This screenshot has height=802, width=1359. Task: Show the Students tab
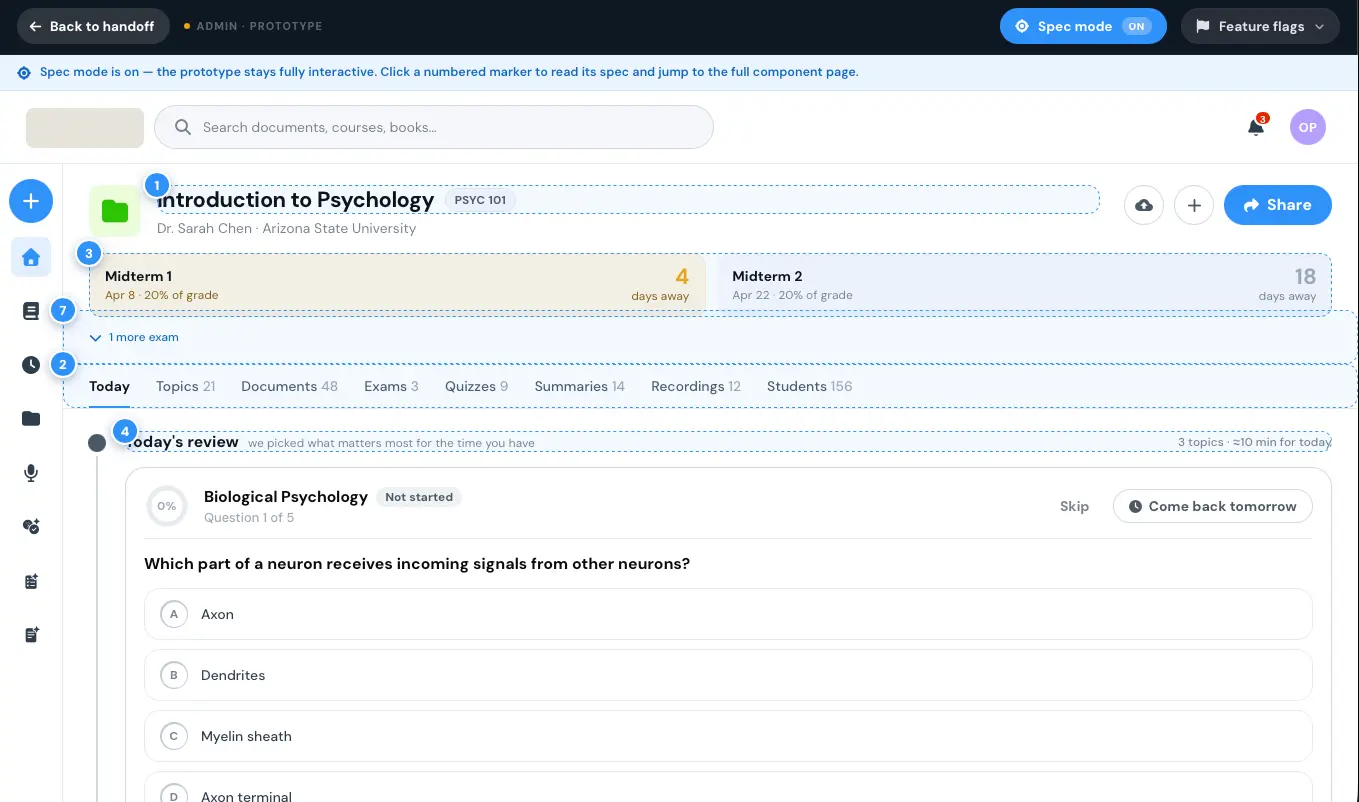(x=809, y=387)
